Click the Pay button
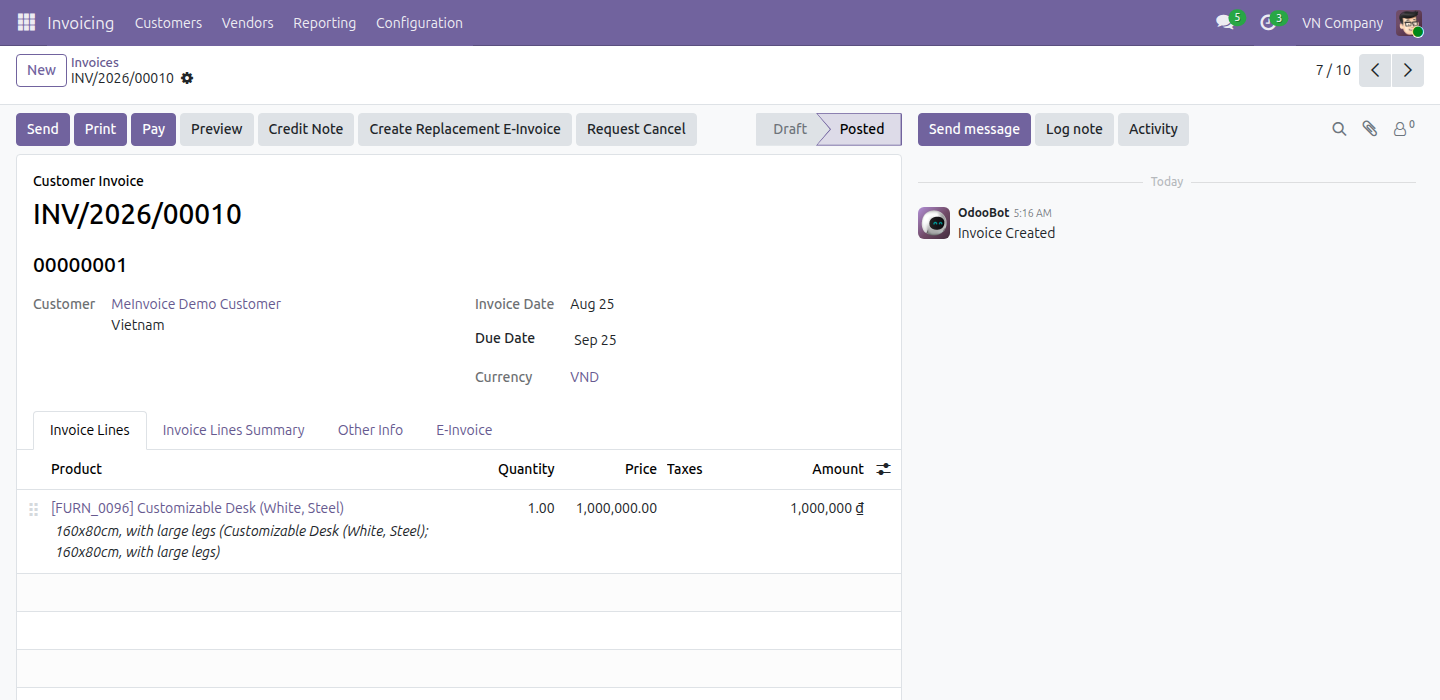The width and height of the screenshot is (1440, 700). tap(153, 129)
